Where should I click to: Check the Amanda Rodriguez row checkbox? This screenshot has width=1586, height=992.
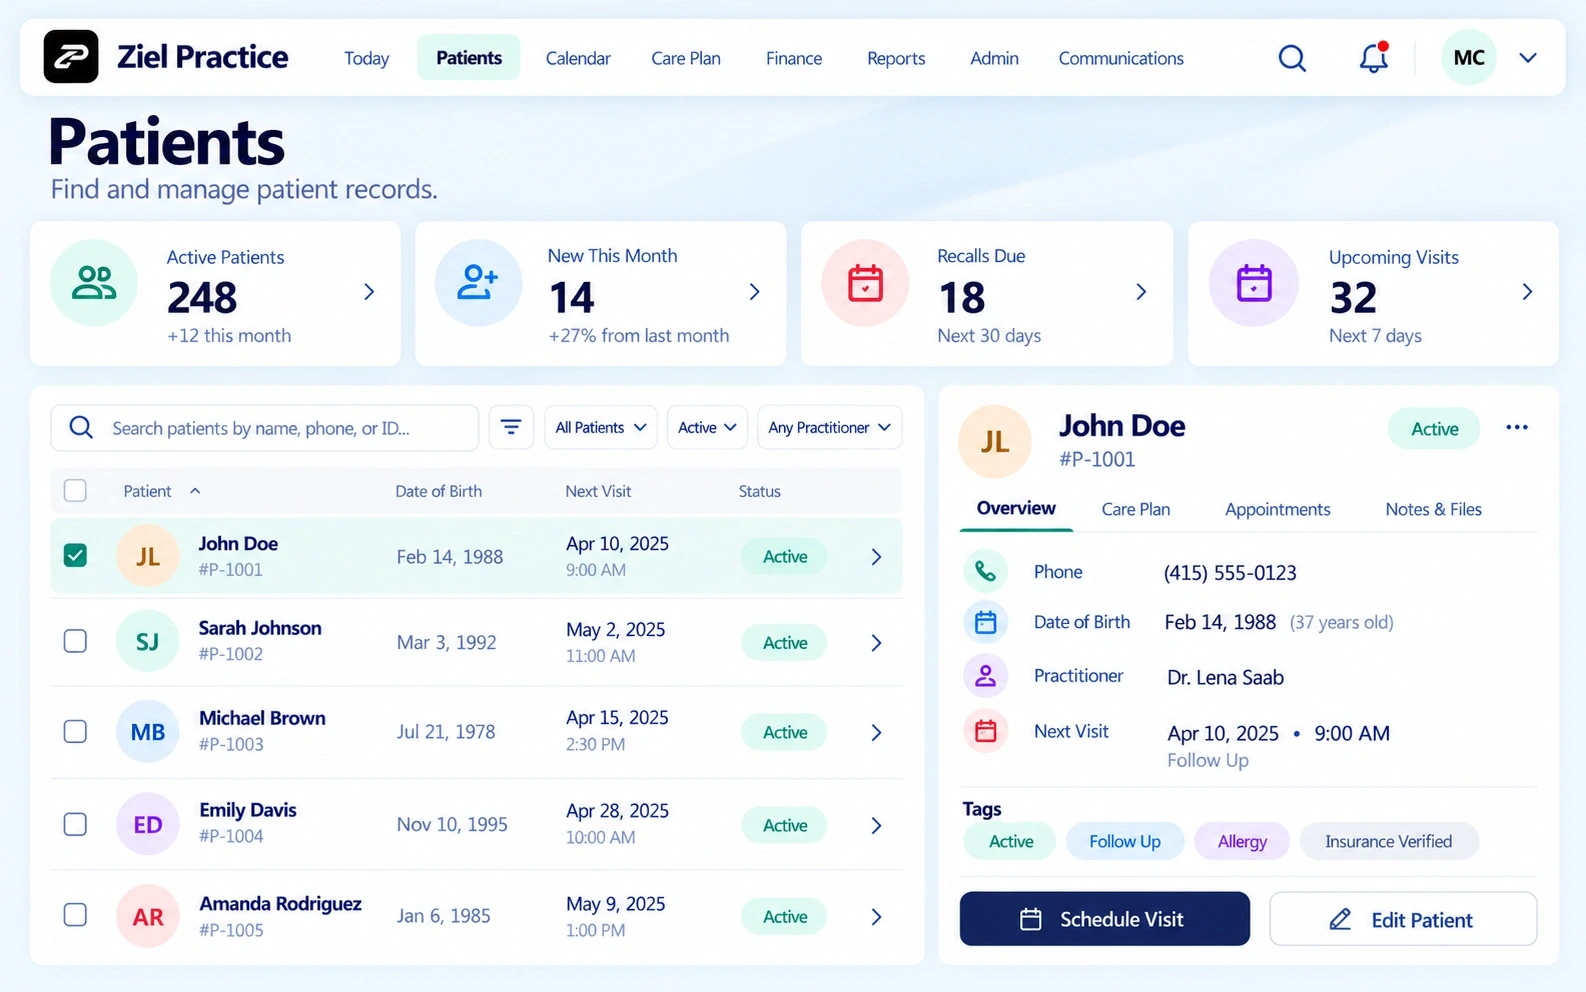click(75, 915)
